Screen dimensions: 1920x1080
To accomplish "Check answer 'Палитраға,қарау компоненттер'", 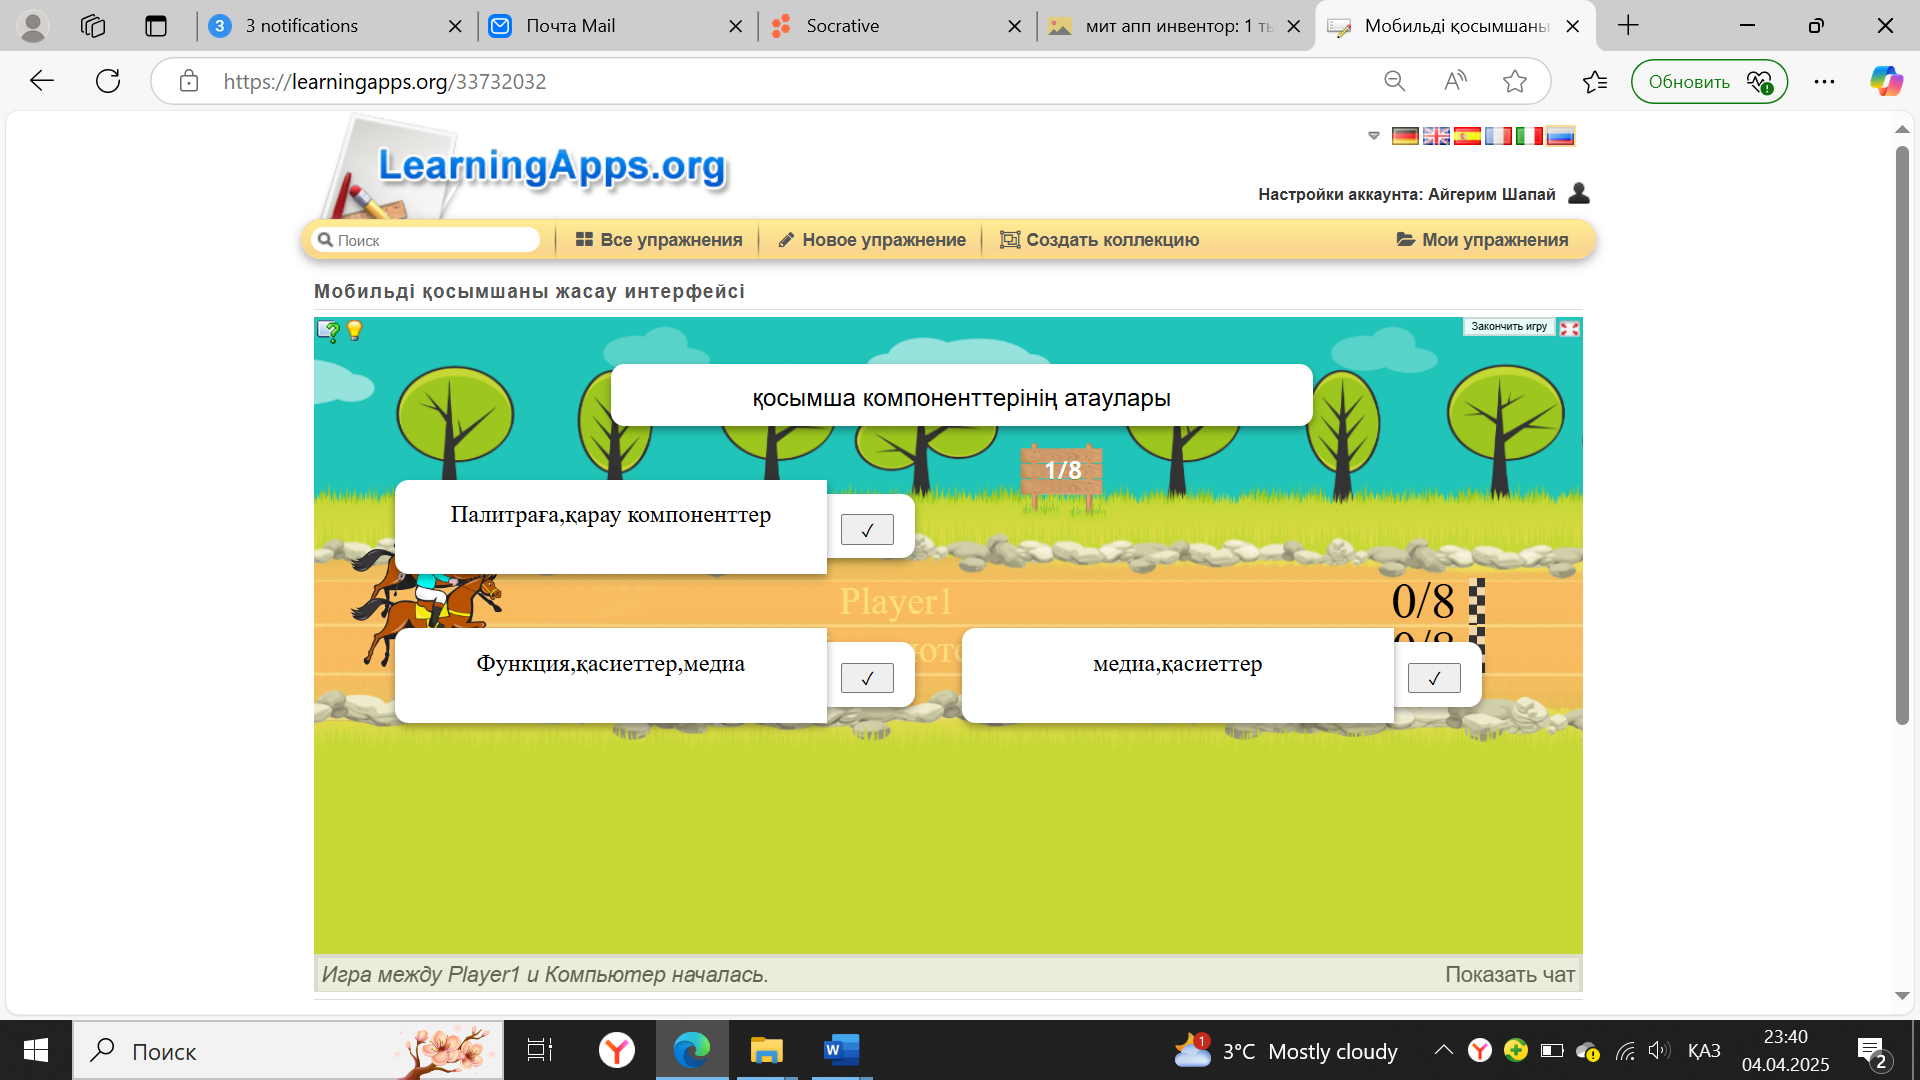I will 867,530.
